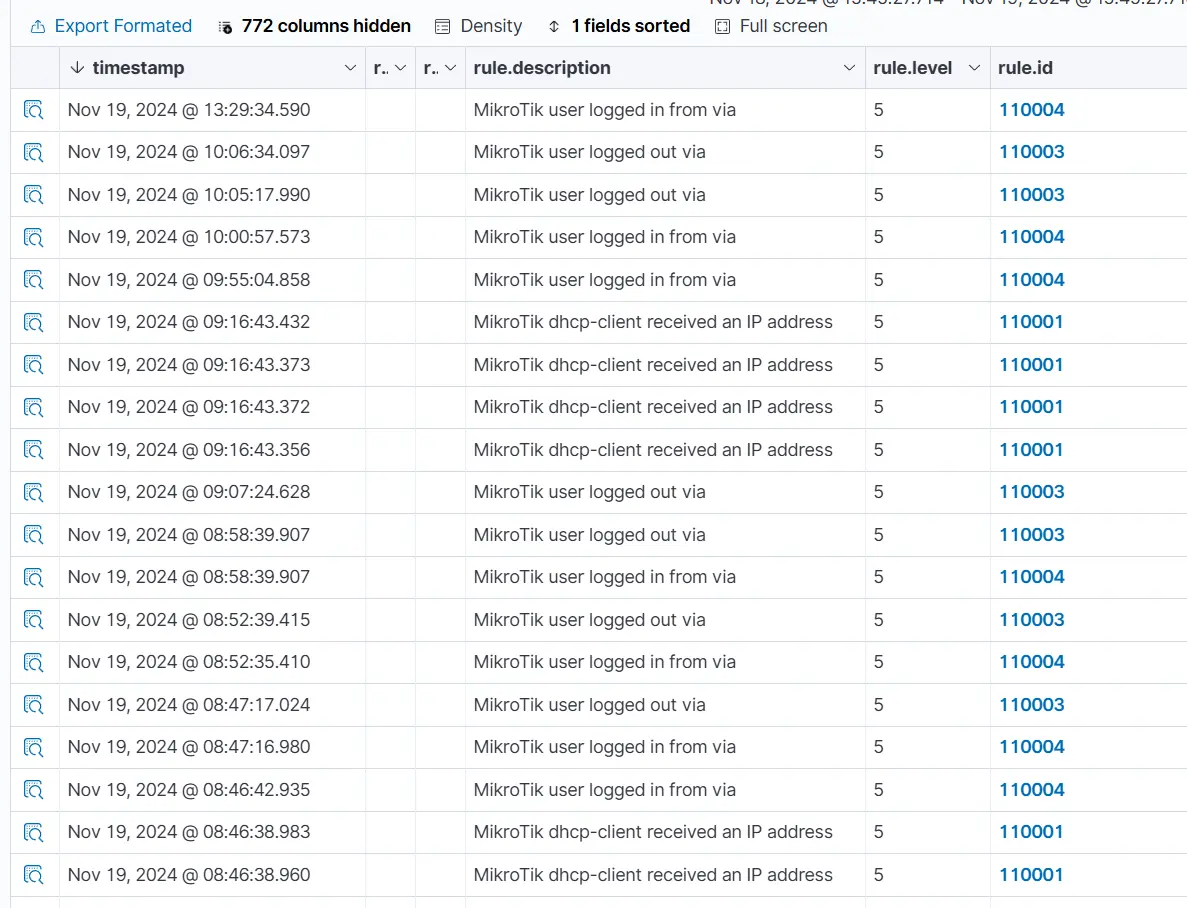Click the rule.id column header

[x=1025, y=68]
